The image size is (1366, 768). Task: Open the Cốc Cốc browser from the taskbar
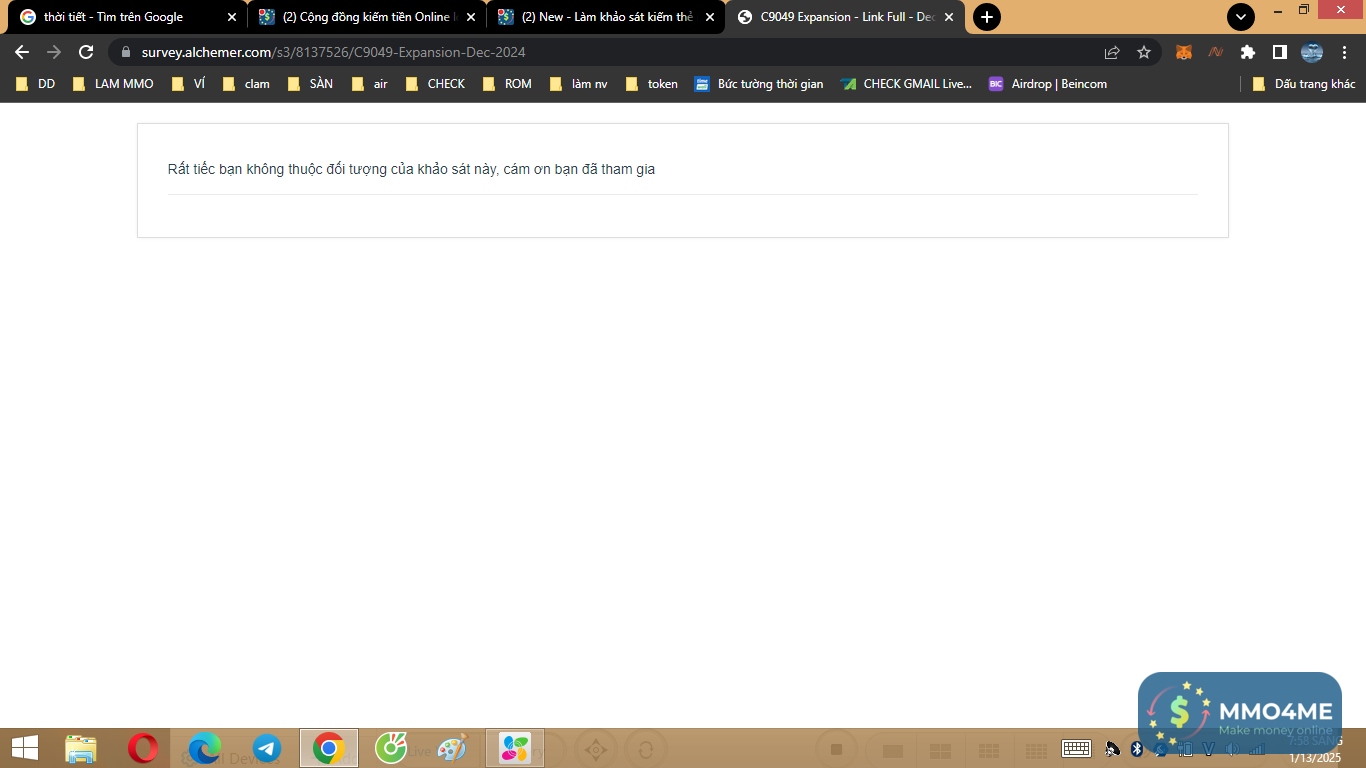(x=391, y=748)
